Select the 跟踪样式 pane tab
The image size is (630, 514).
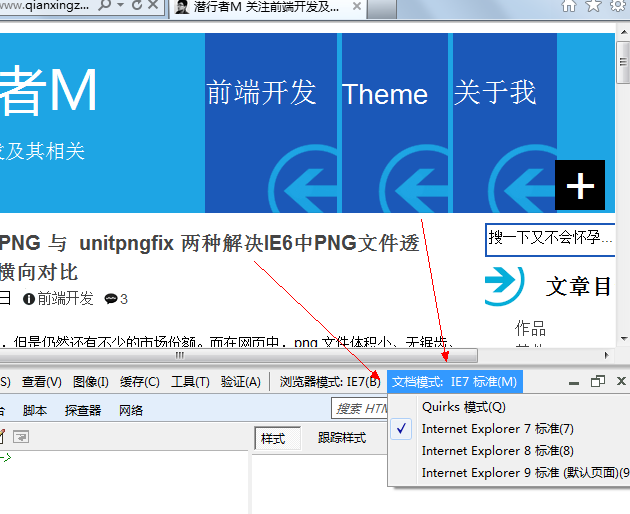coord(342,438)
